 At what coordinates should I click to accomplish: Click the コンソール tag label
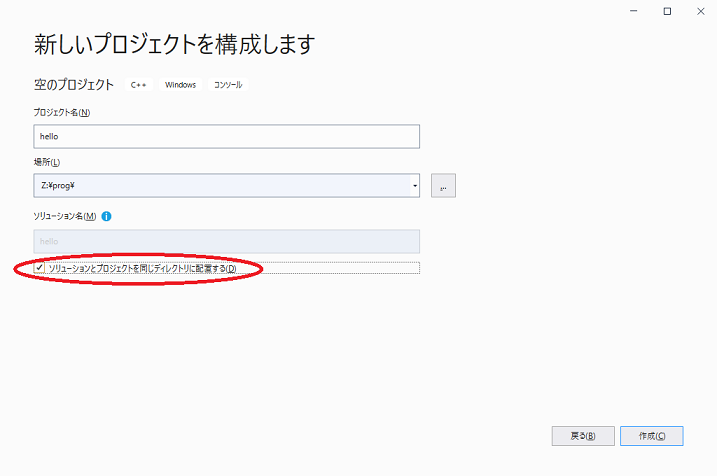(228, 85)
